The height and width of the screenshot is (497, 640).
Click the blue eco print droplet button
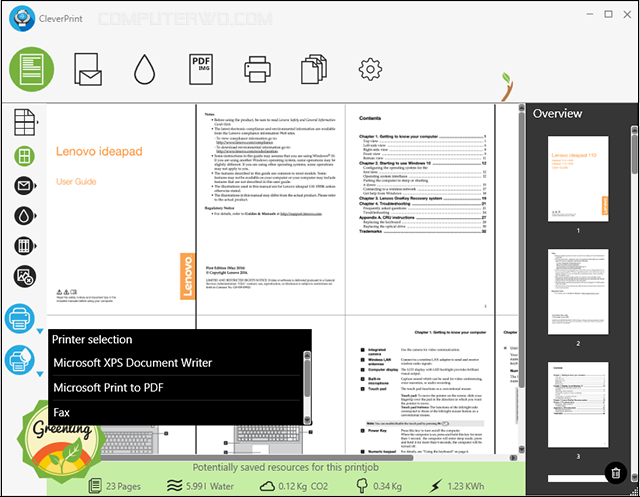[20, 360]
